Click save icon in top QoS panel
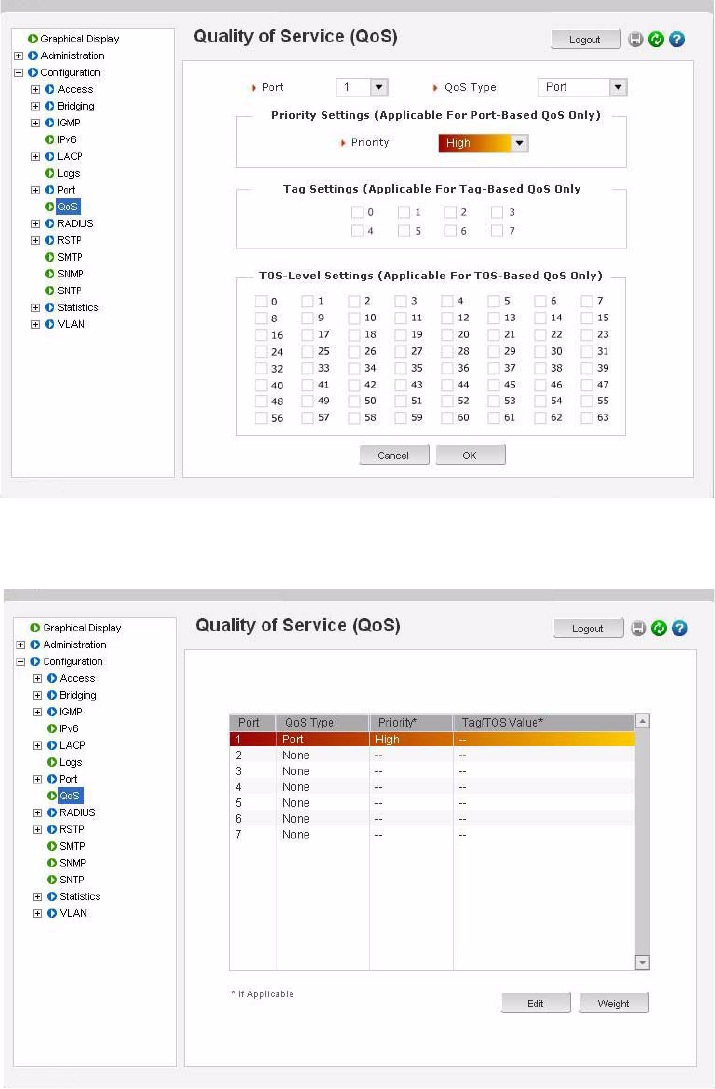Viewport: 715px width, 1089px height. click(x=635, y=40)
